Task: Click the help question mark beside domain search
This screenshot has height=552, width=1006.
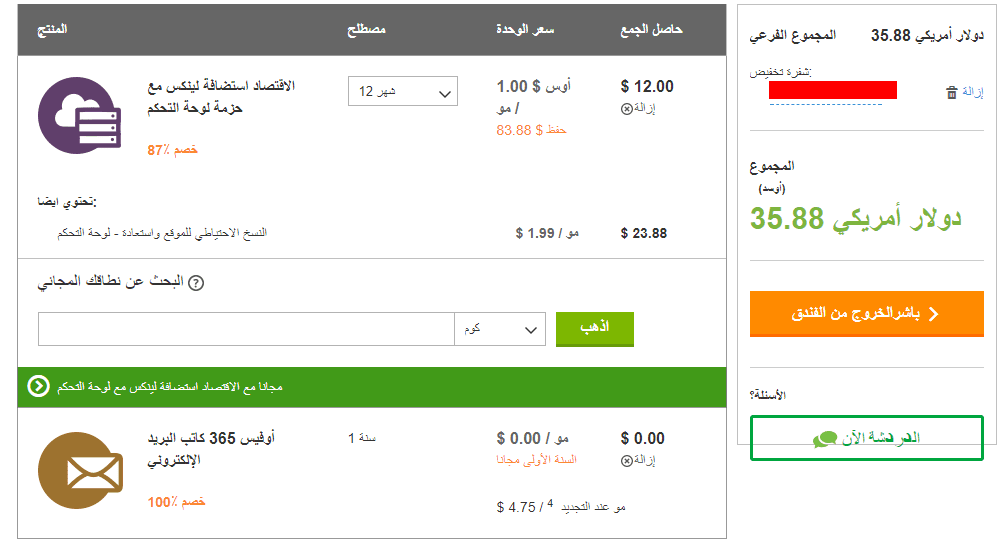Action: (196, 283)
